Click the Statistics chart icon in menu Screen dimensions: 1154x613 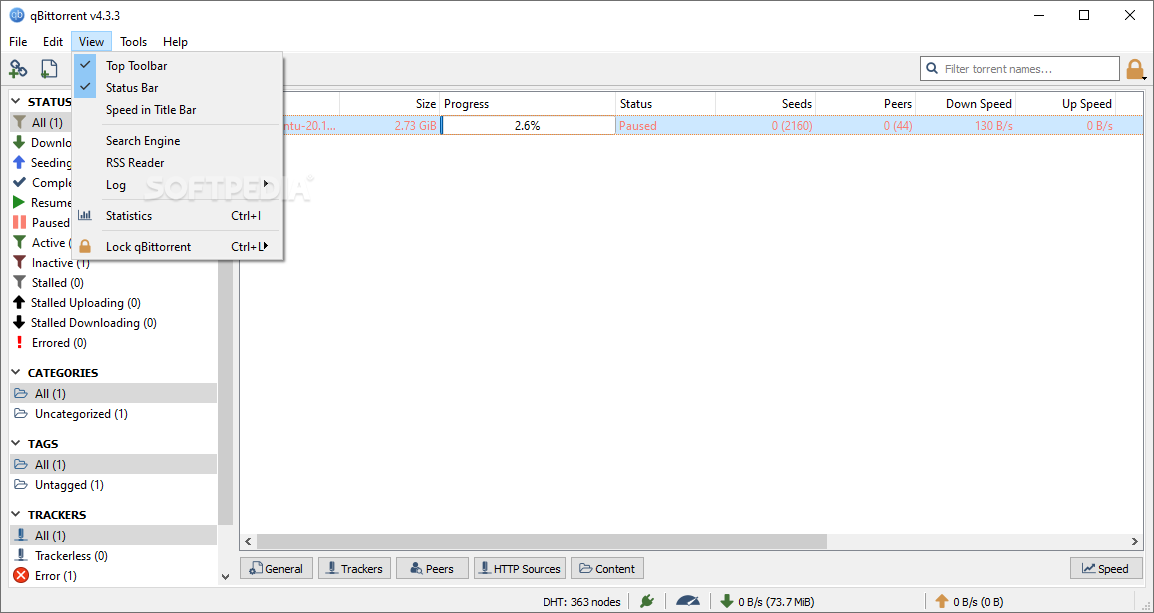85,216
